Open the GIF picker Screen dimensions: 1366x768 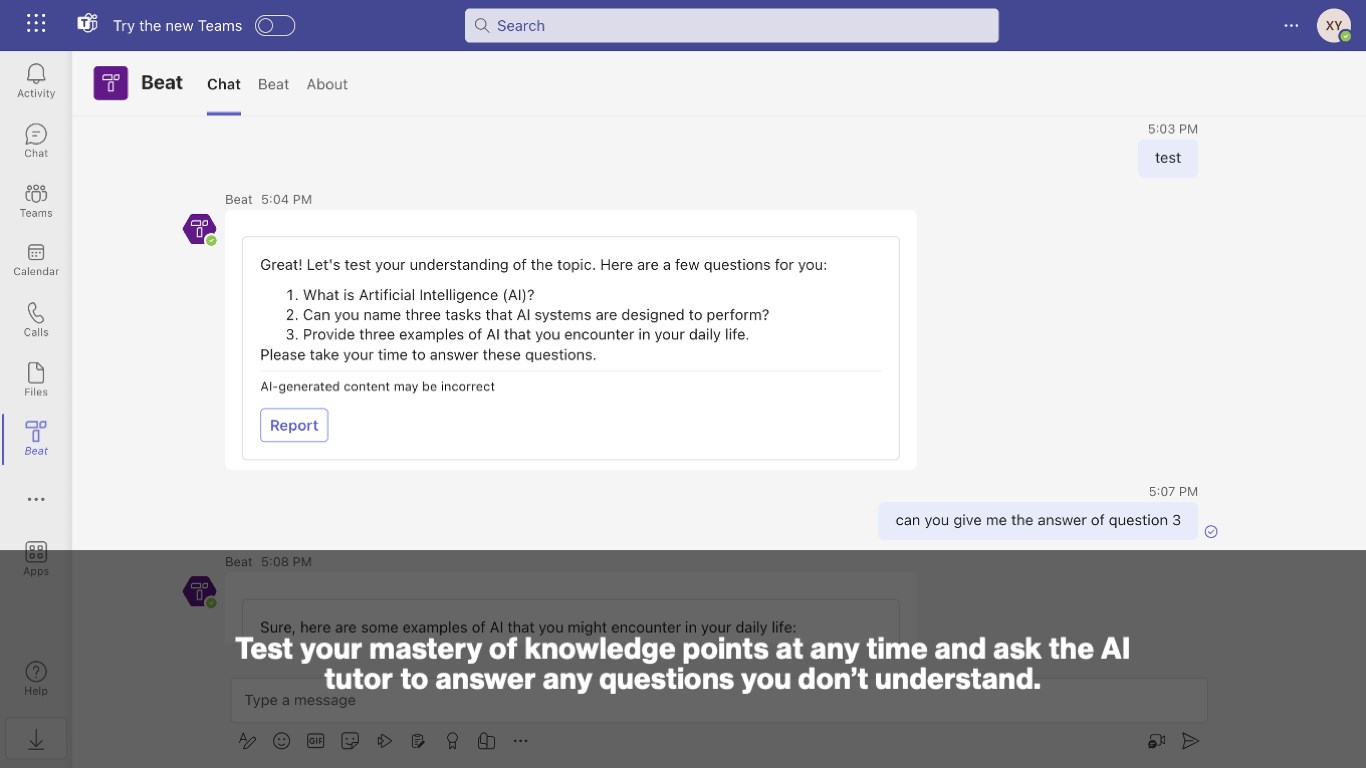coord(316,741)
